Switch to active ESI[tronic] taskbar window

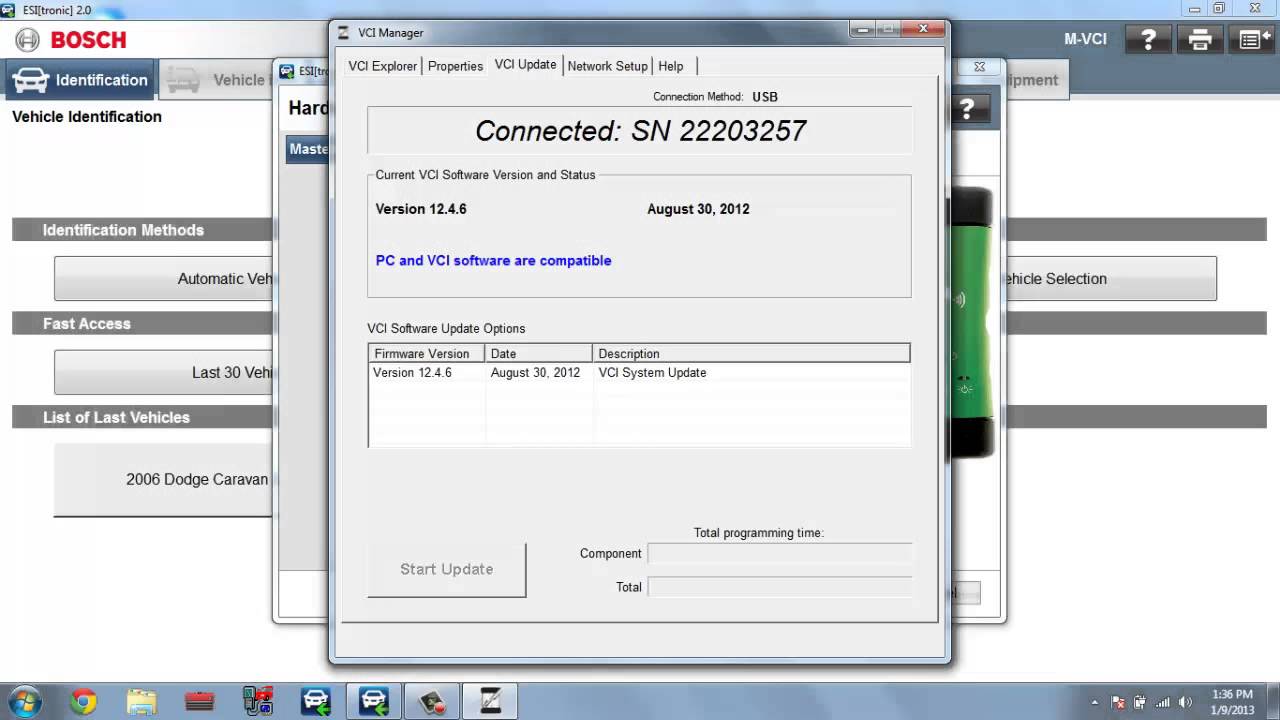point(374,702)
